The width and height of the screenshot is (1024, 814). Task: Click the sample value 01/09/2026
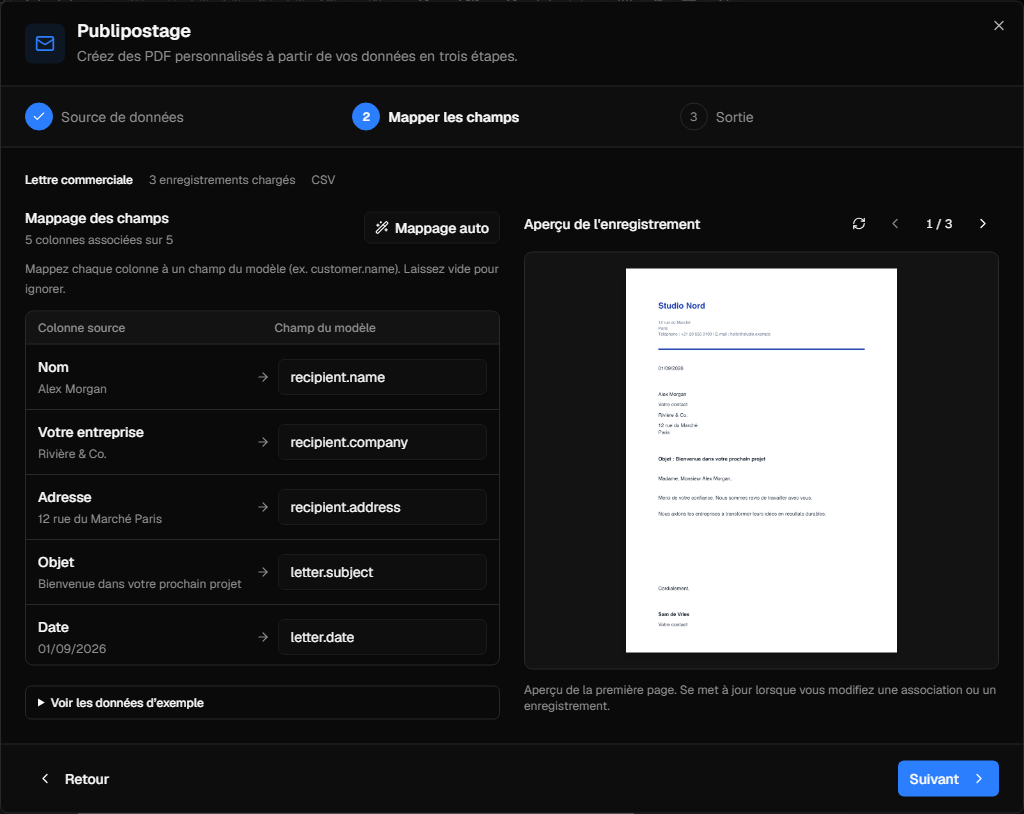pos(72,649)
